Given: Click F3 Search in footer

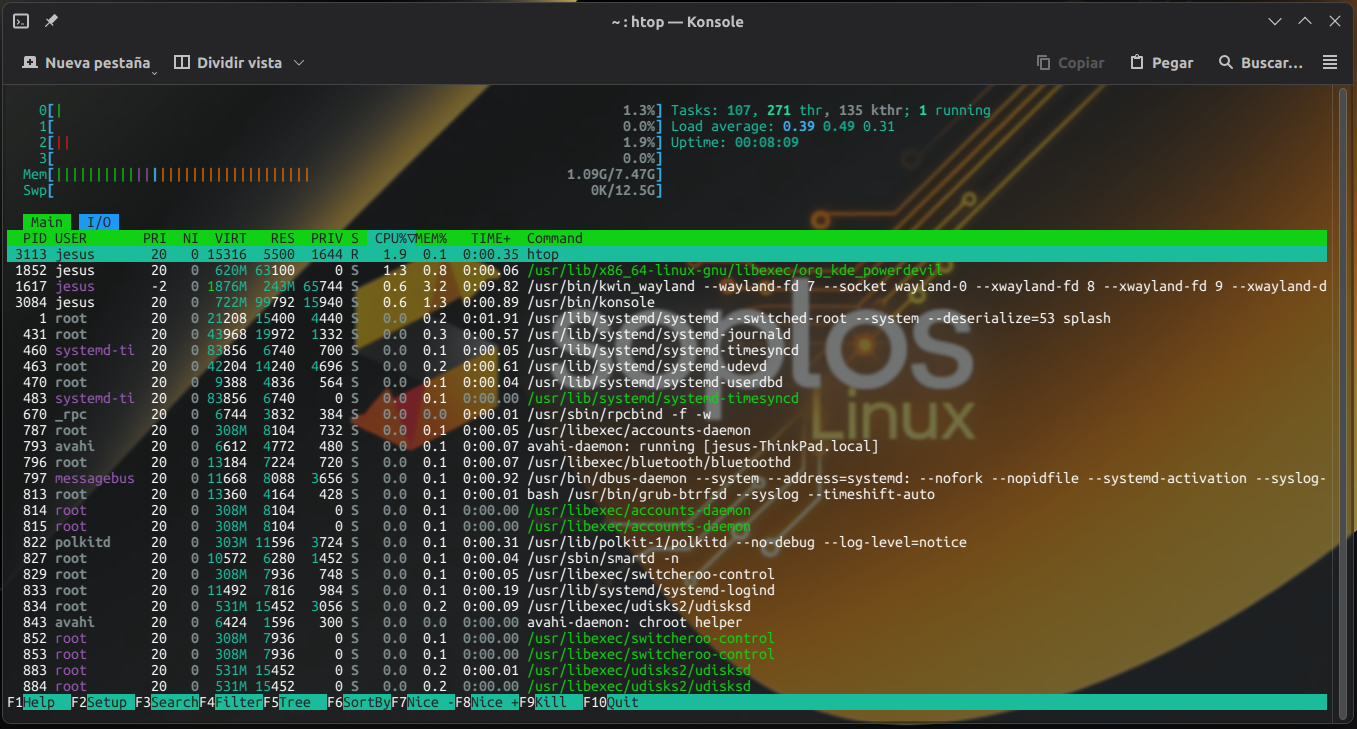Looking at the screenshot, I should 167,702.
